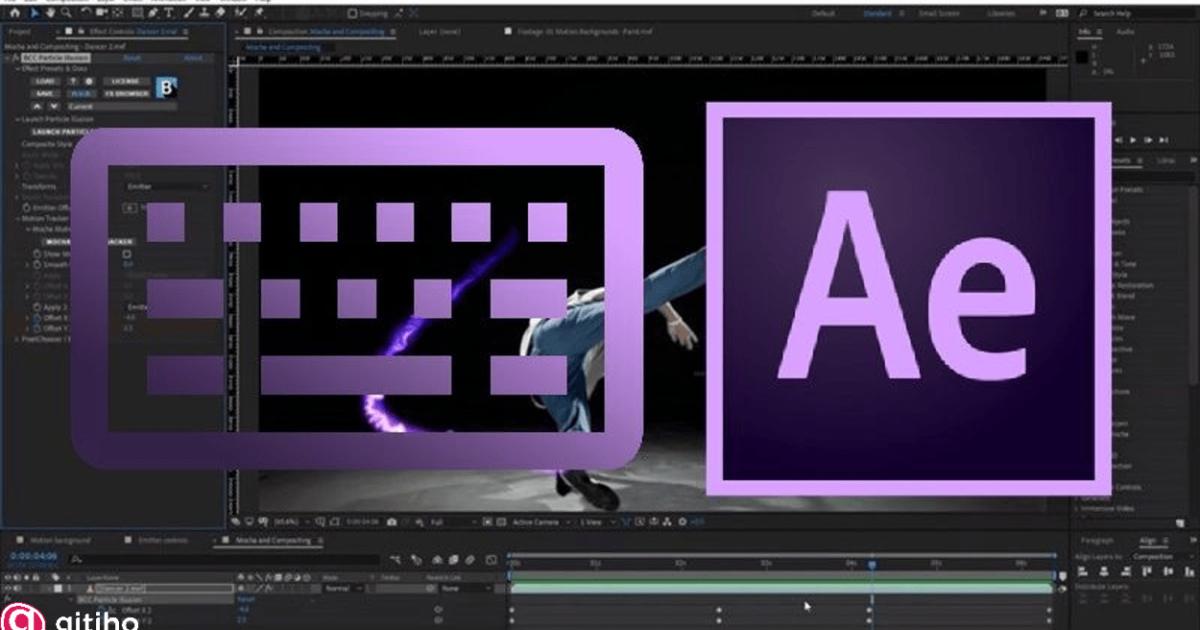Open the Normal blending mode dropdown
The image size is (1200, 630).
[x=344, y=589]
